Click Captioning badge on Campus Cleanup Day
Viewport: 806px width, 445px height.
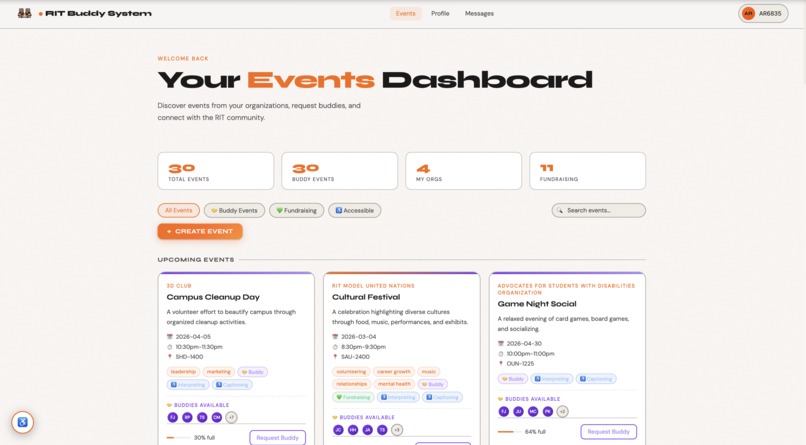tap(232, 384)
